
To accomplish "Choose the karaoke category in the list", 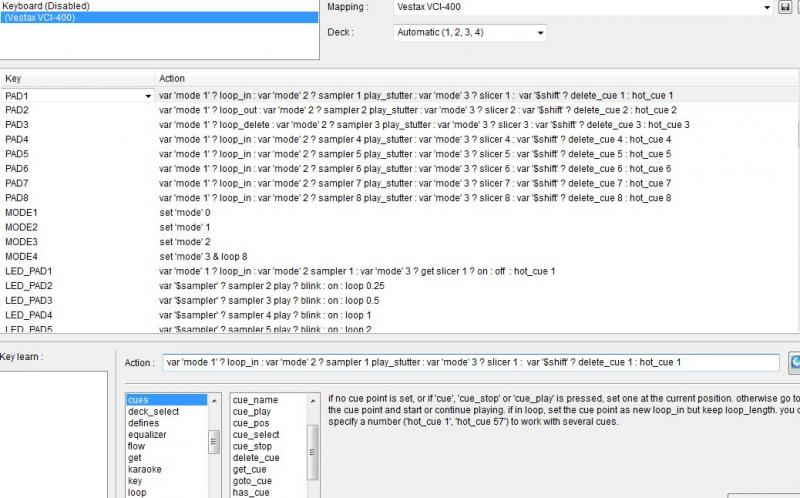I will point(144,469).
